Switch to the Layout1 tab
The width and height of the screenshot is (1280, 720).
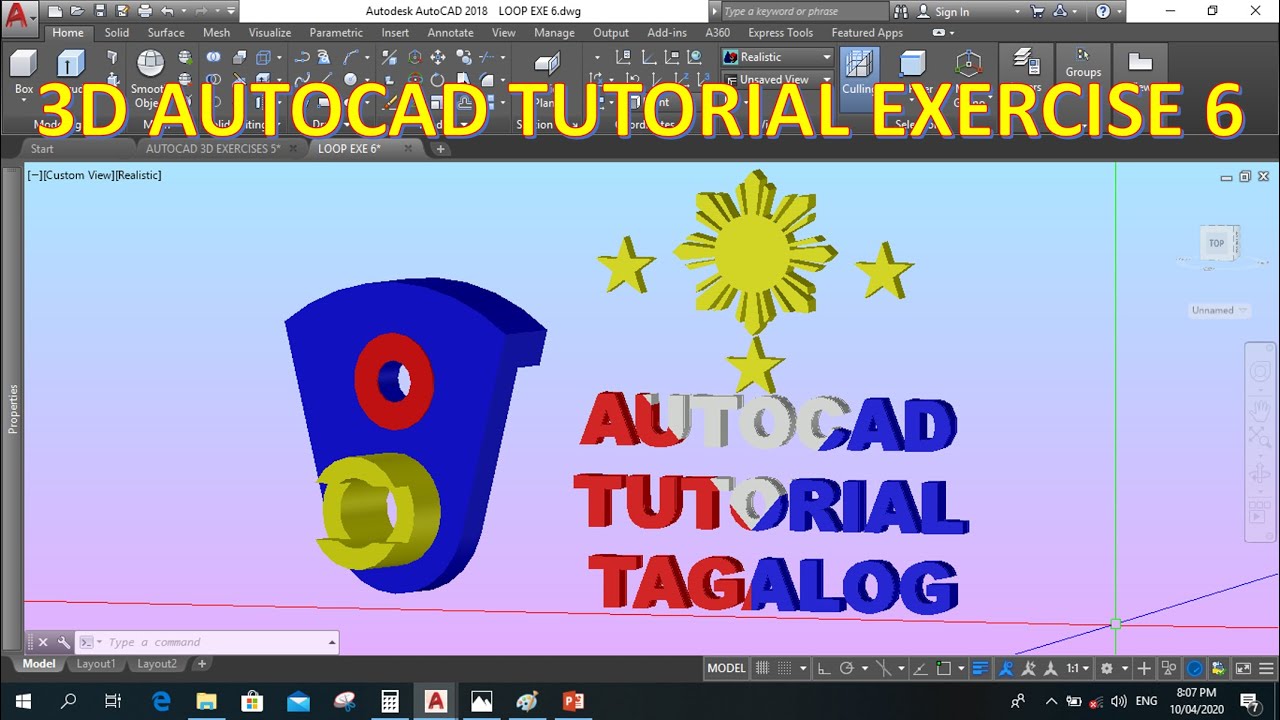tap(96, 664)
